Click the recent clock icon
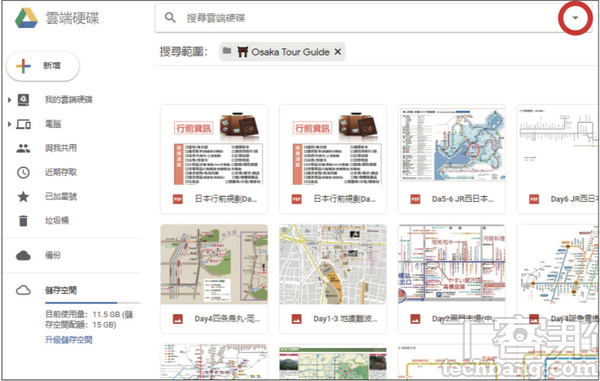The width and height of the screenshot is (600, 381). [23, 173]
